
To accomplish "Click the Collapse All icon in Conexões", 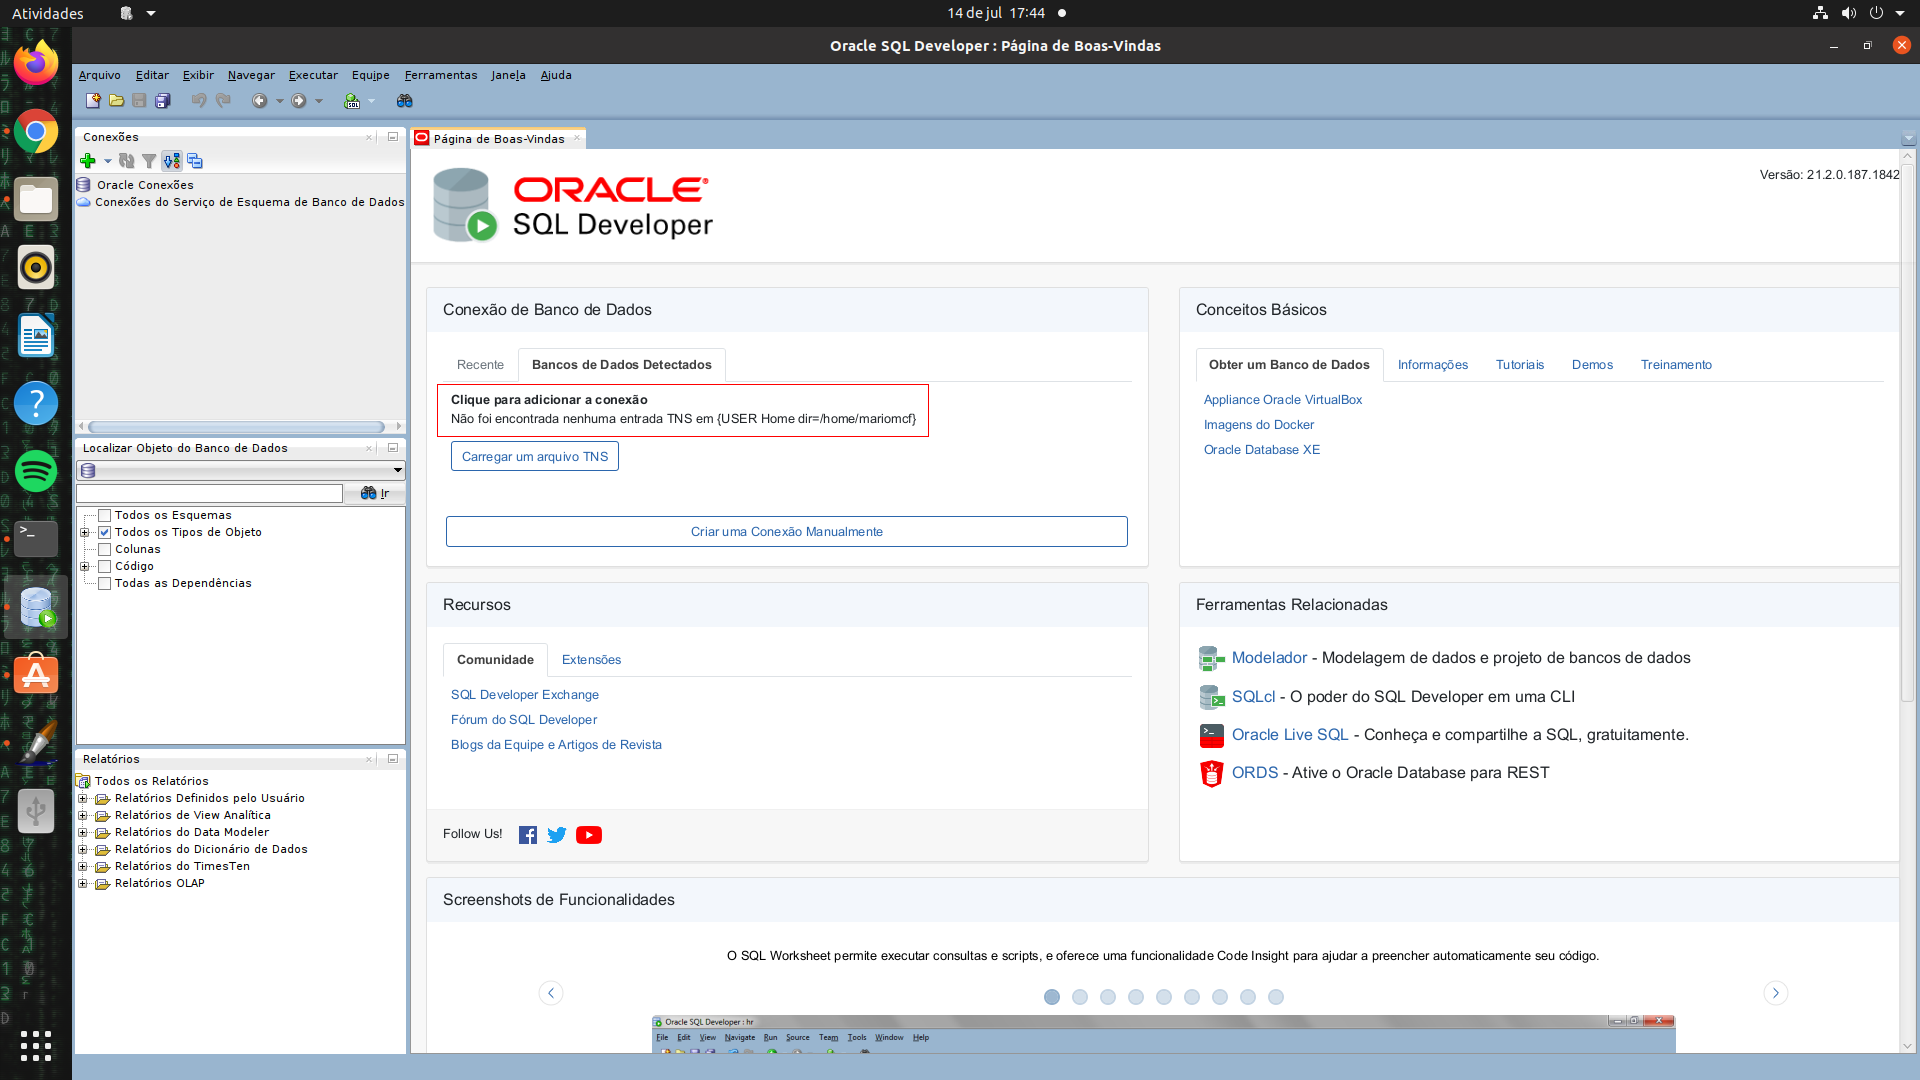I will [x=195, y=161].
